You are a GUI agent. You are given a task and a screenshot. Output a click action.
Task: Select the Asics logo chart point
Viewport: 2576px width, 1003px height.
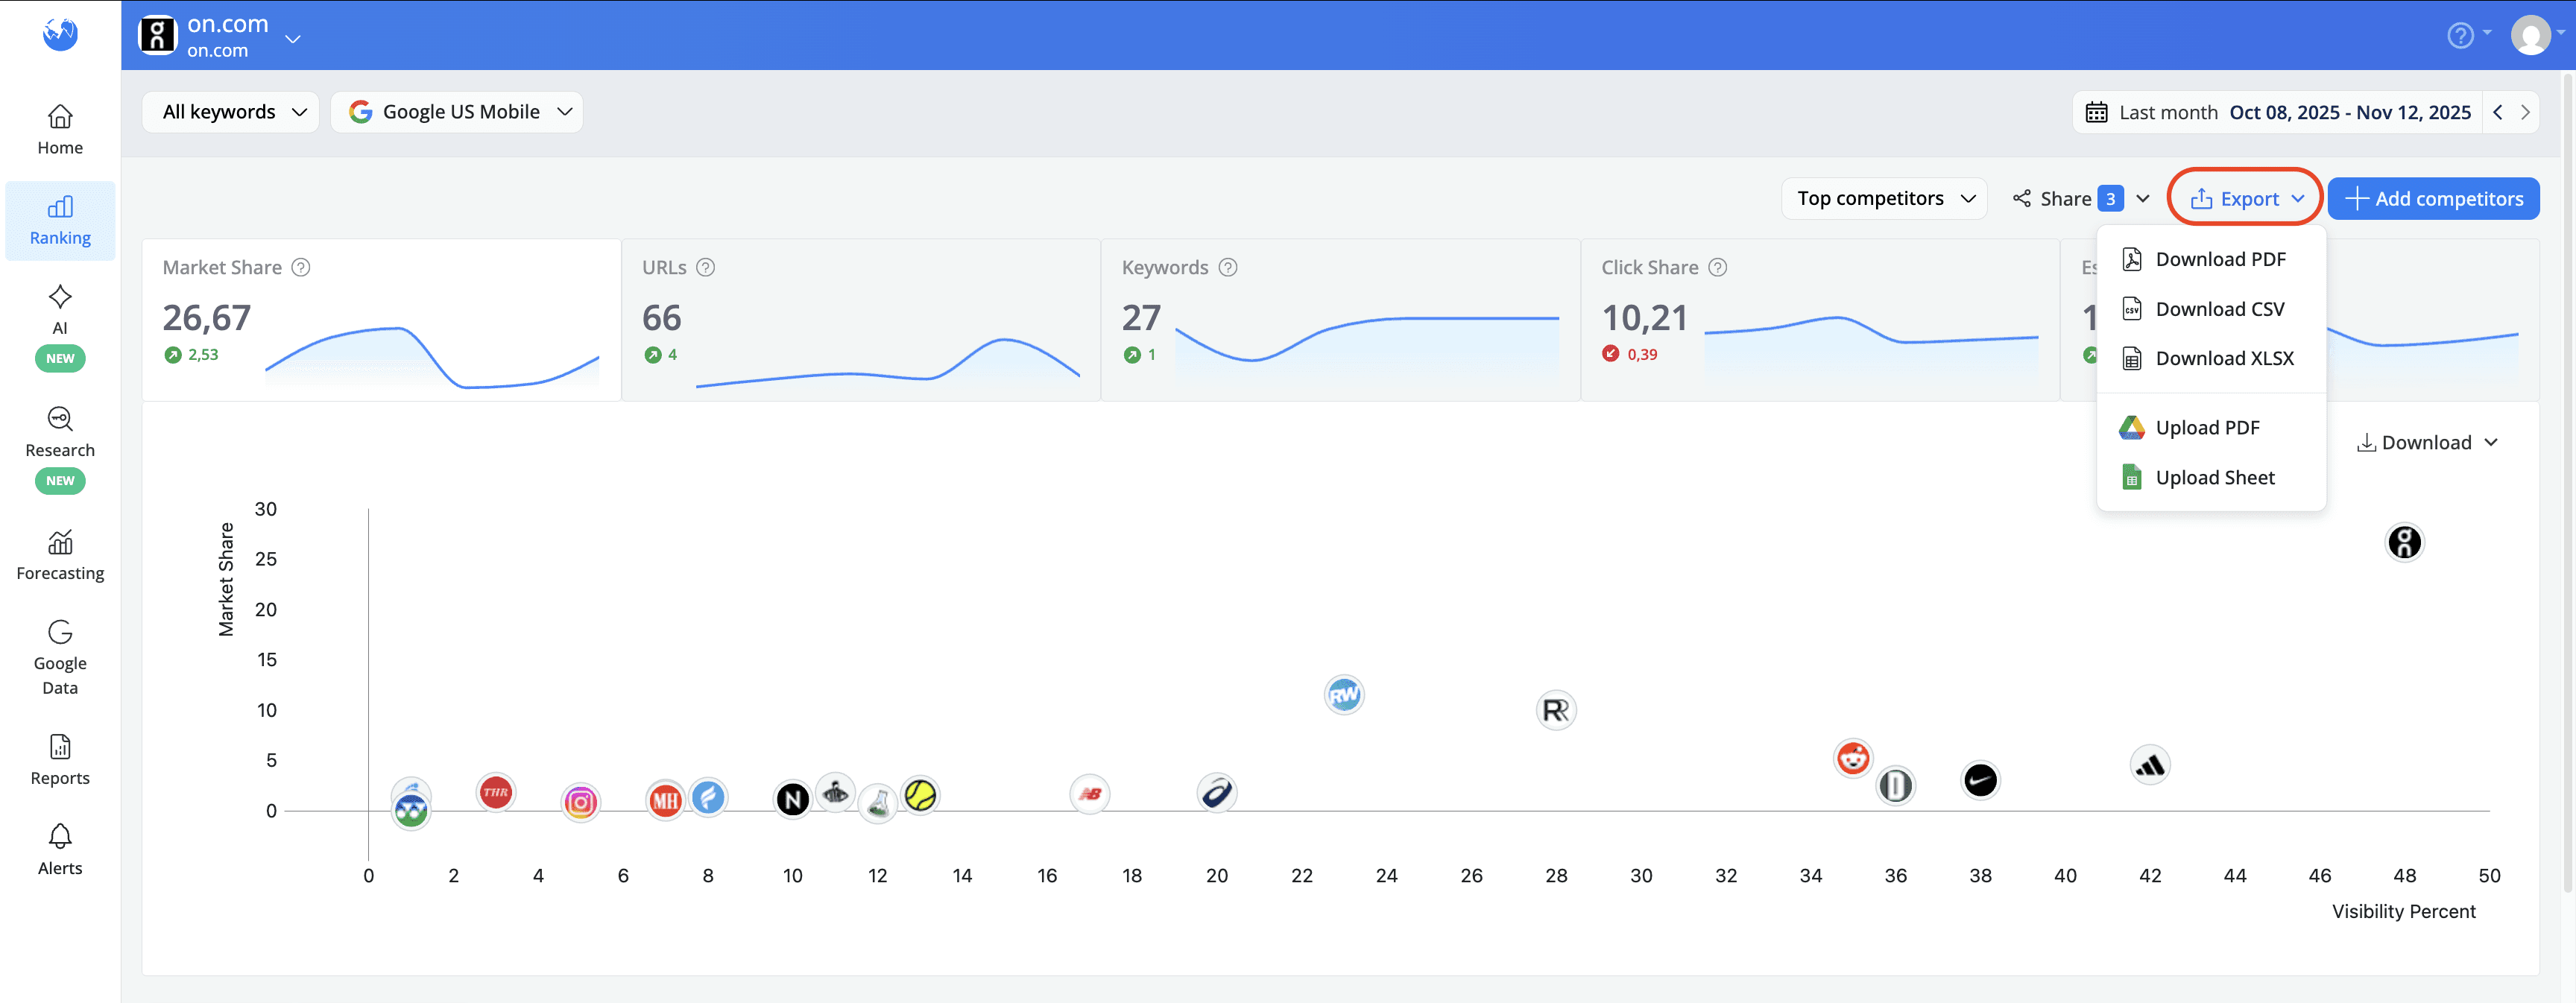tap(1216, 793)
